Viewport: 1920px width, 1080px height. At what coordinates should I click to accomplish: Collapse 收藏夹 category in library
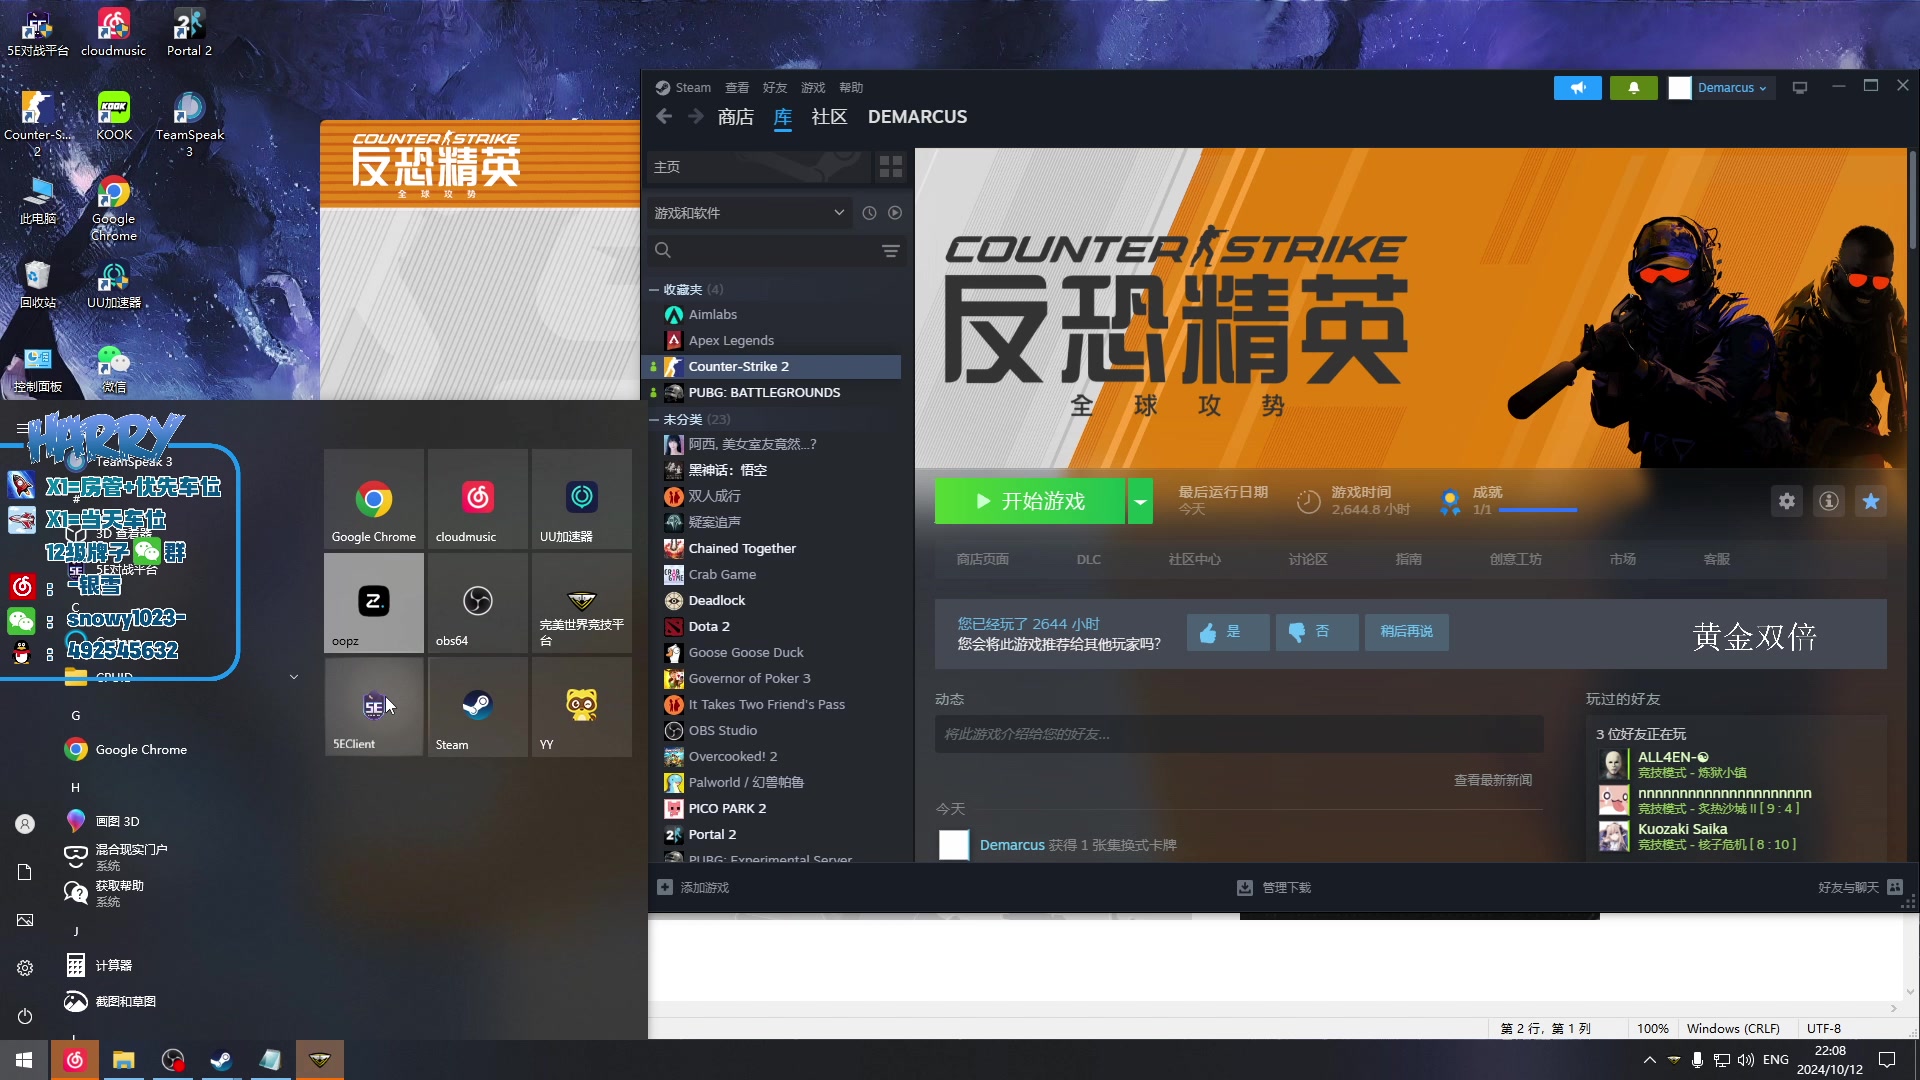point(654,290)
